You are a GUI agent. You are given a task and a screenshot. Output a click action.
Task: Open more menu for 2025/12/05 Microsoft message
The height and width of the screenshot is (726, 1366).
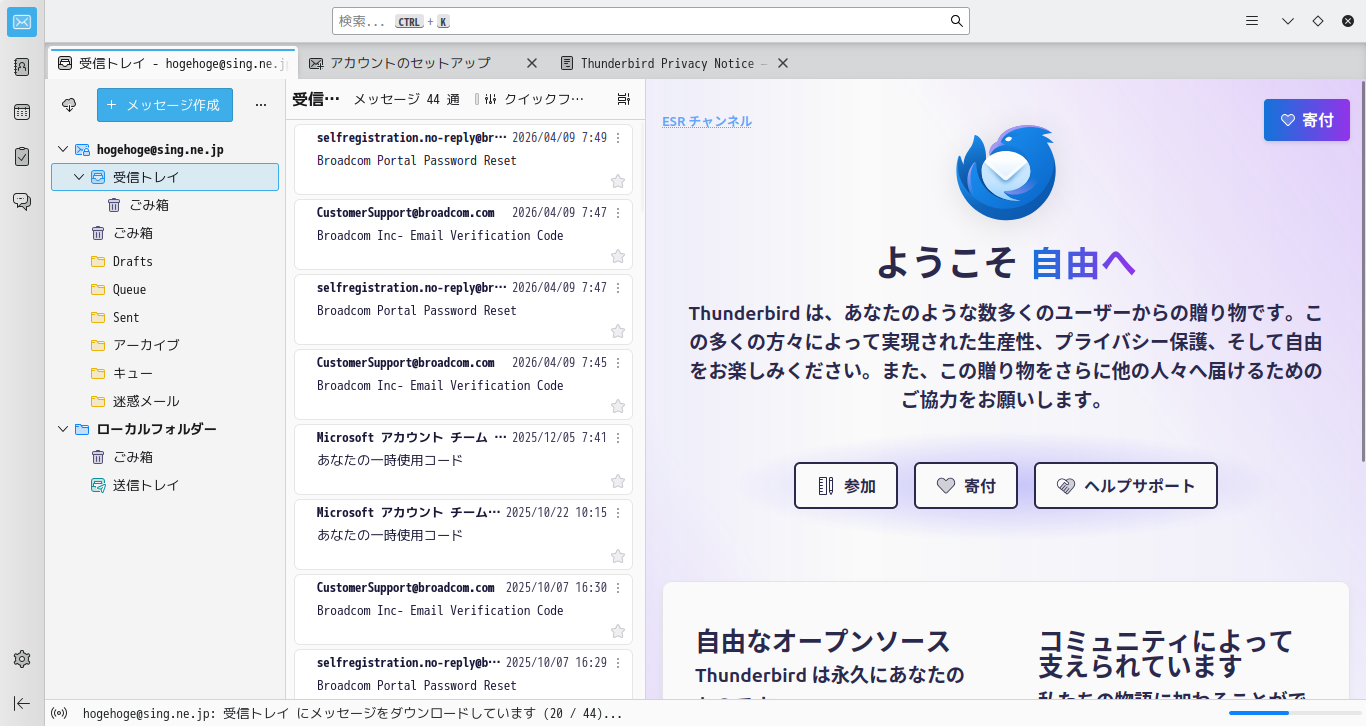618,438
